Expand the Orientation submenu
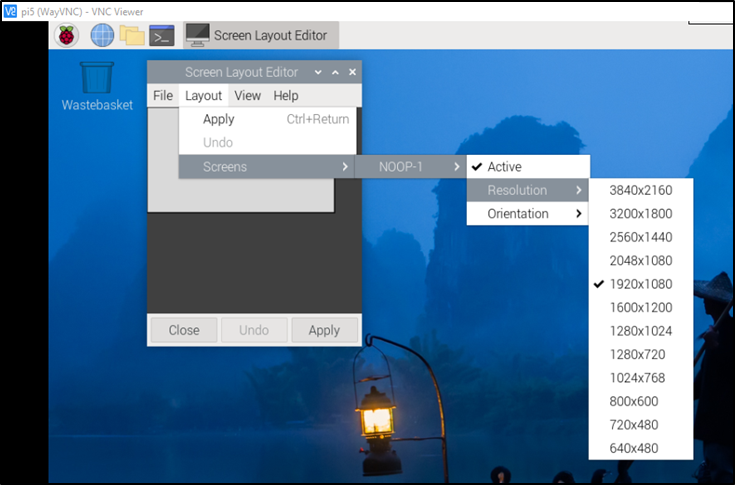Image resolution: width=735 pixels, height=485 pixels. (527, 214)
